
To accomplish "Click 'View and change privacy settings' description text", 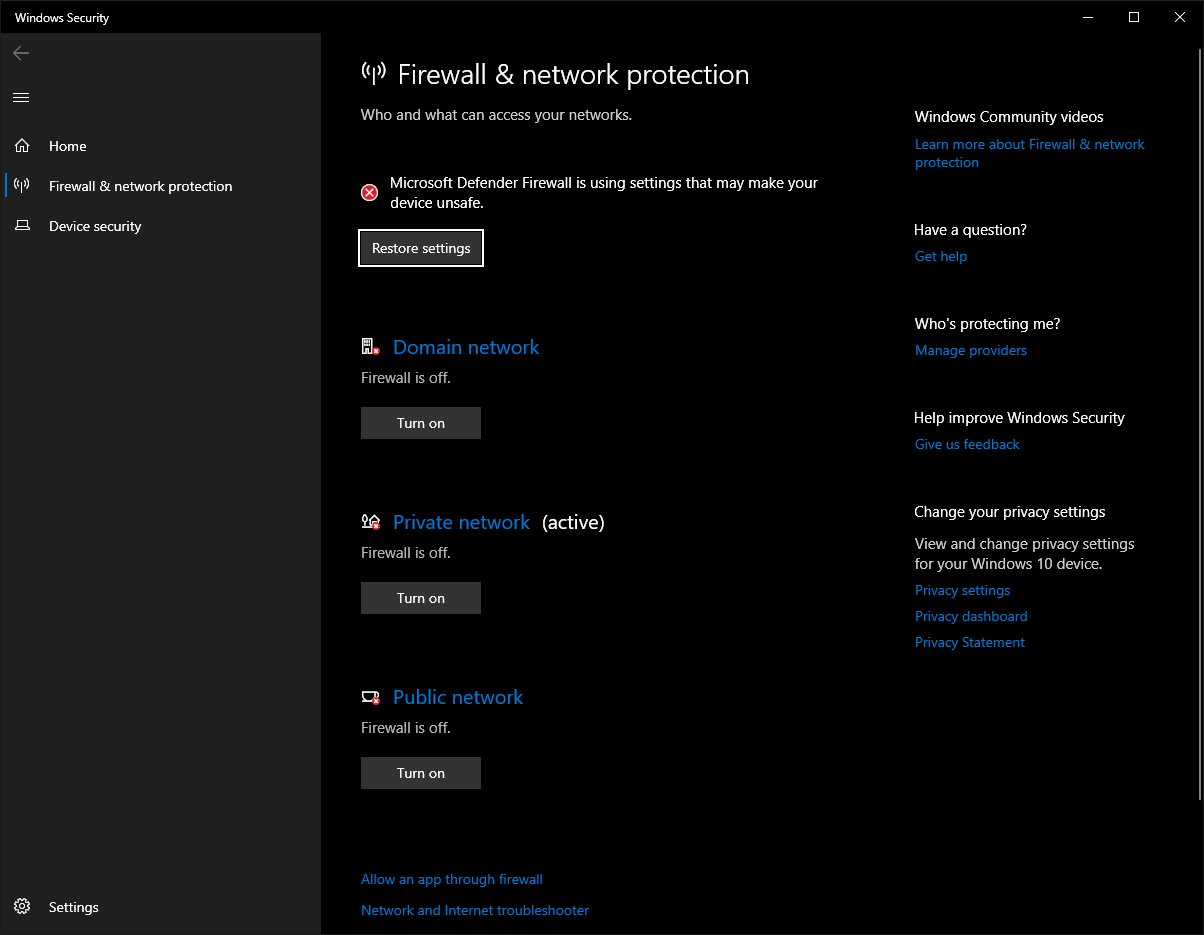I will 1025,554.
